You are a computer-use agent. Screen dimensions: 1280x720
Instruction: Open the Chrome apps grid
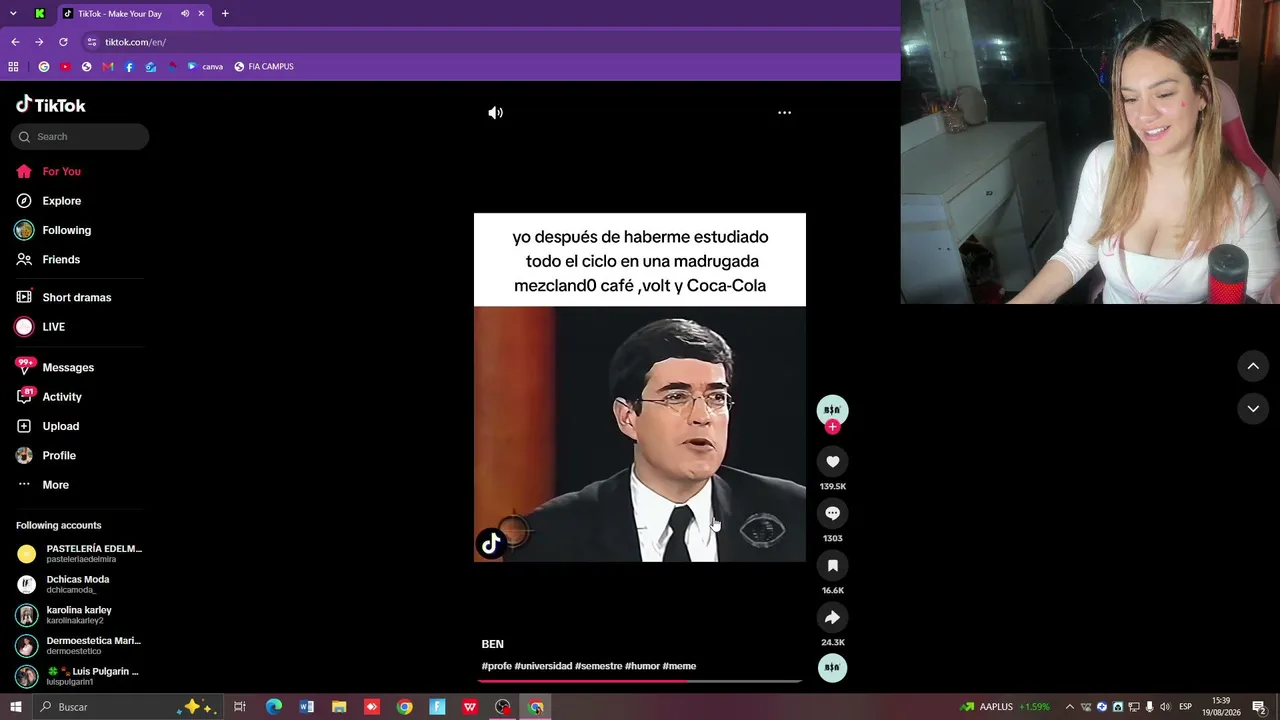13,67
